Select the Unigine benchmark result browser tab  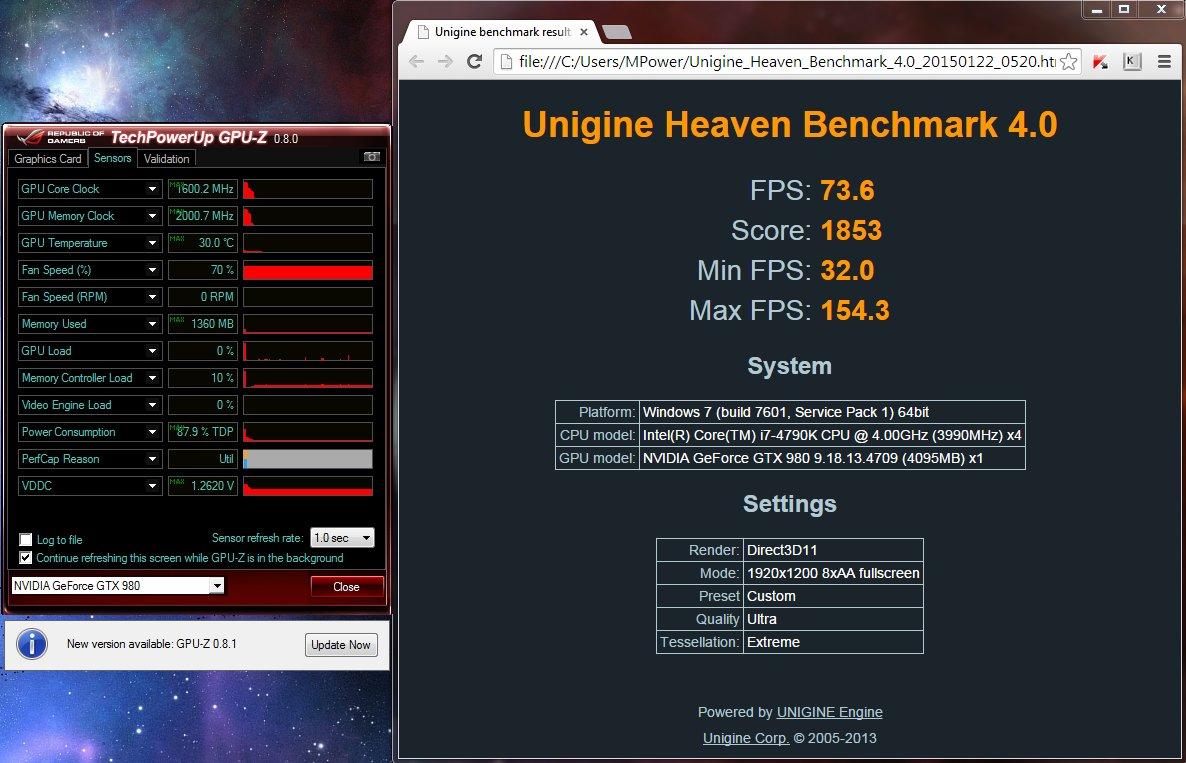tap(501, 32)
